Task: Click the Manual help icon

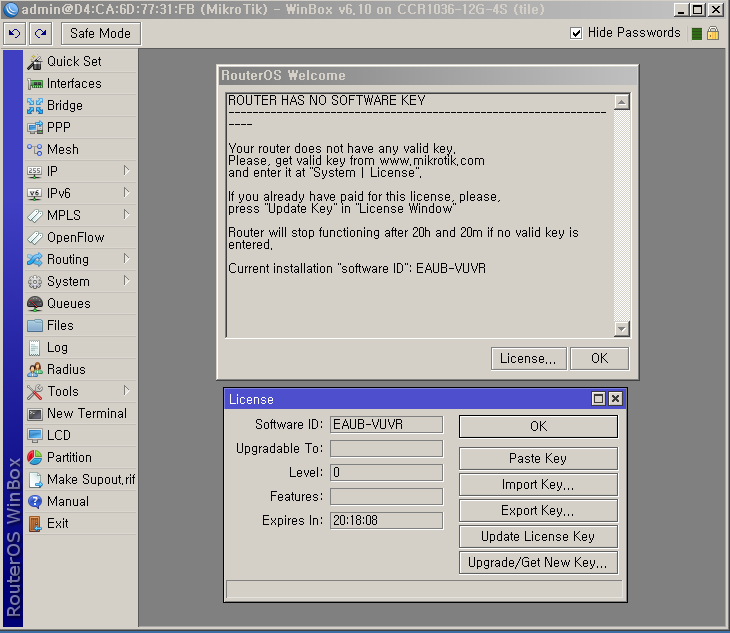Action: tap(34, 502)
